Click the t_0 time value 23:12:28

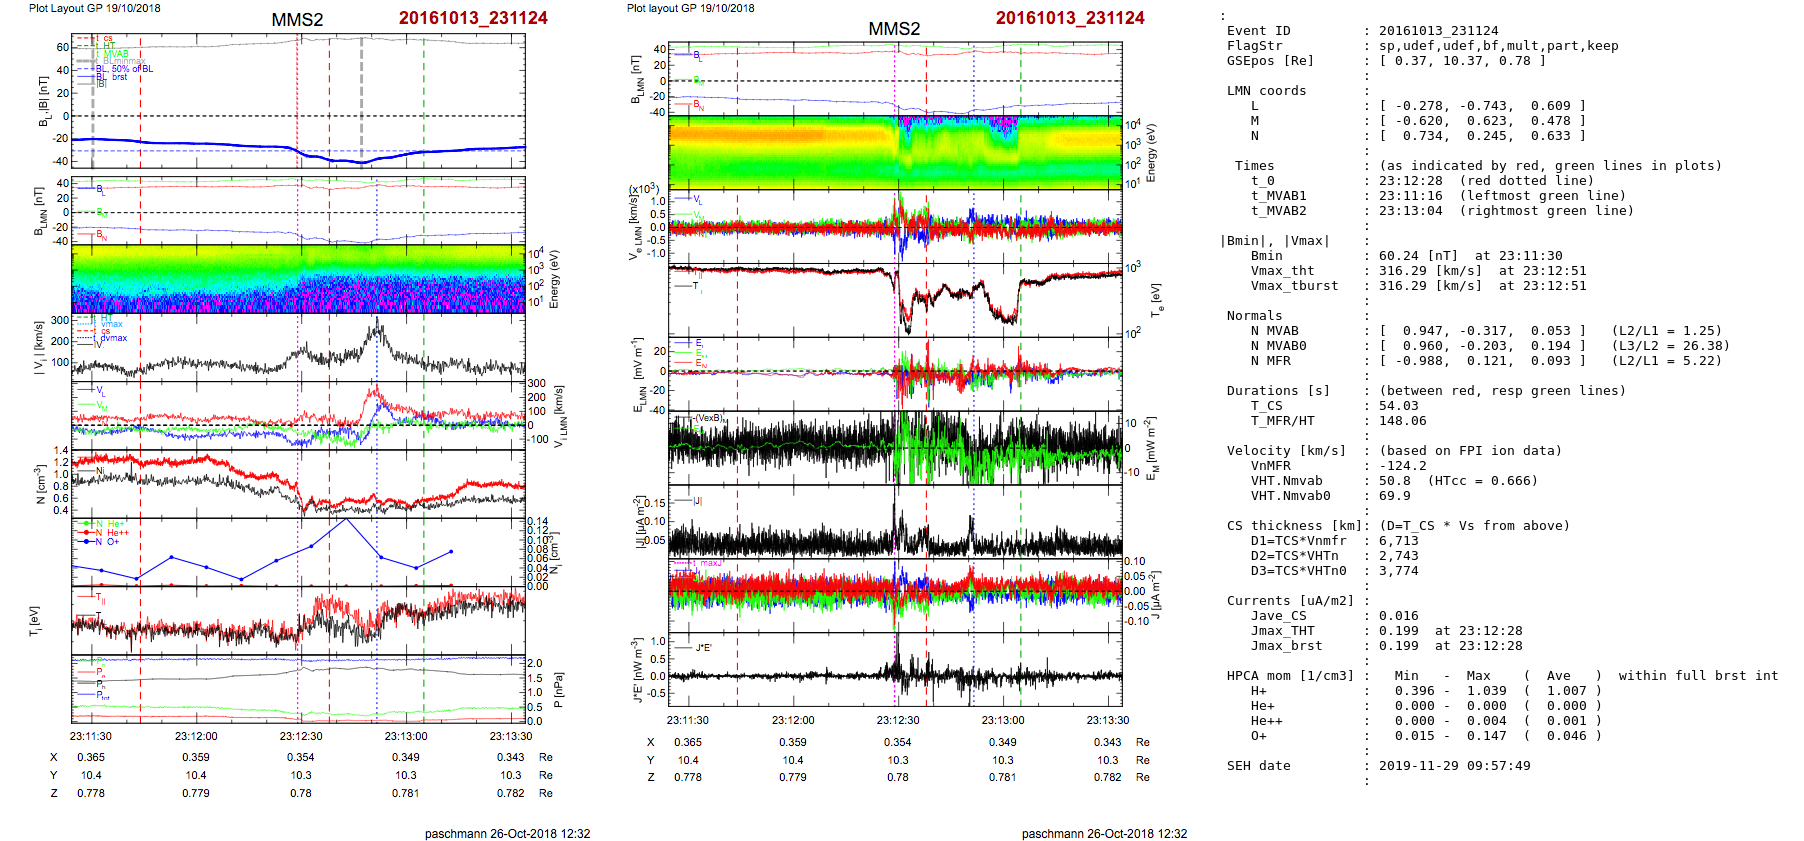pos(1408,181)
